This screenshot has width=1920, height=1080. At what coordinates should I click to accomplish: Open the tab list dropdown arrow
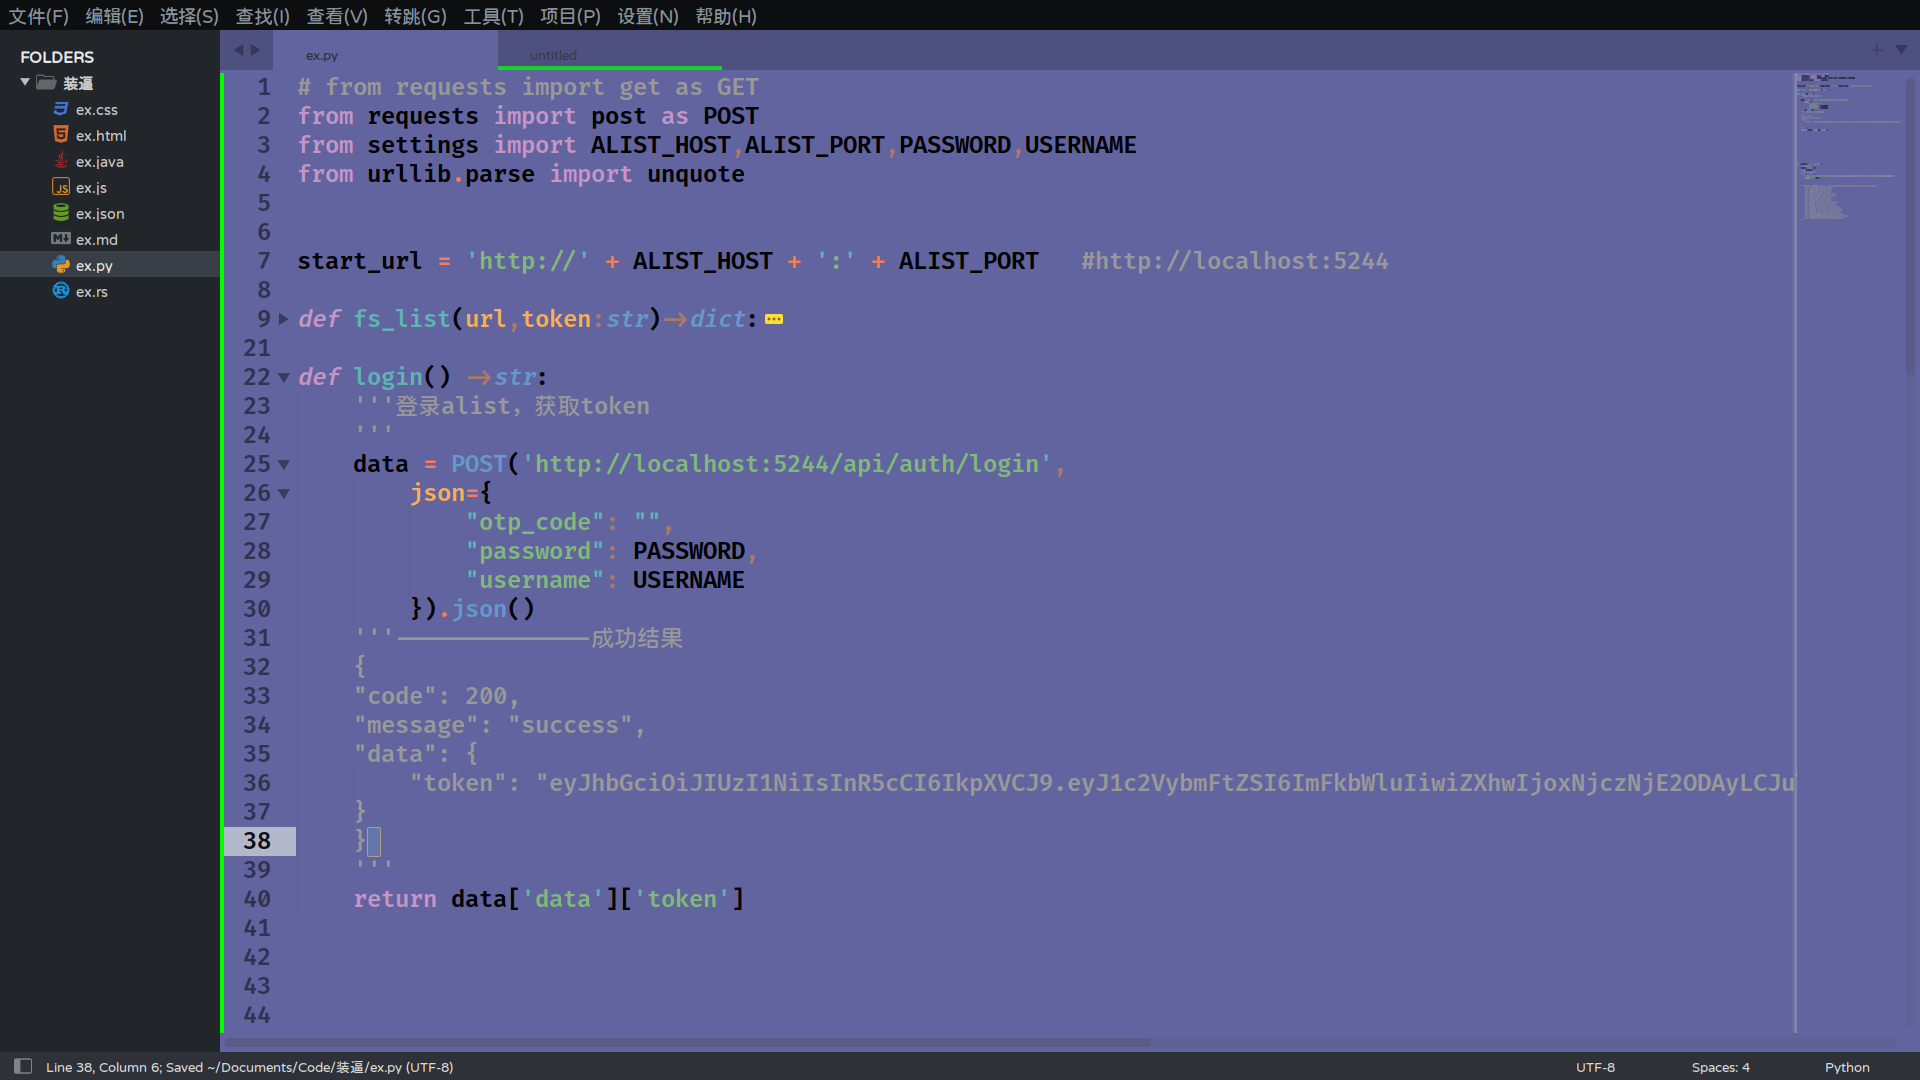(1901, 49)
